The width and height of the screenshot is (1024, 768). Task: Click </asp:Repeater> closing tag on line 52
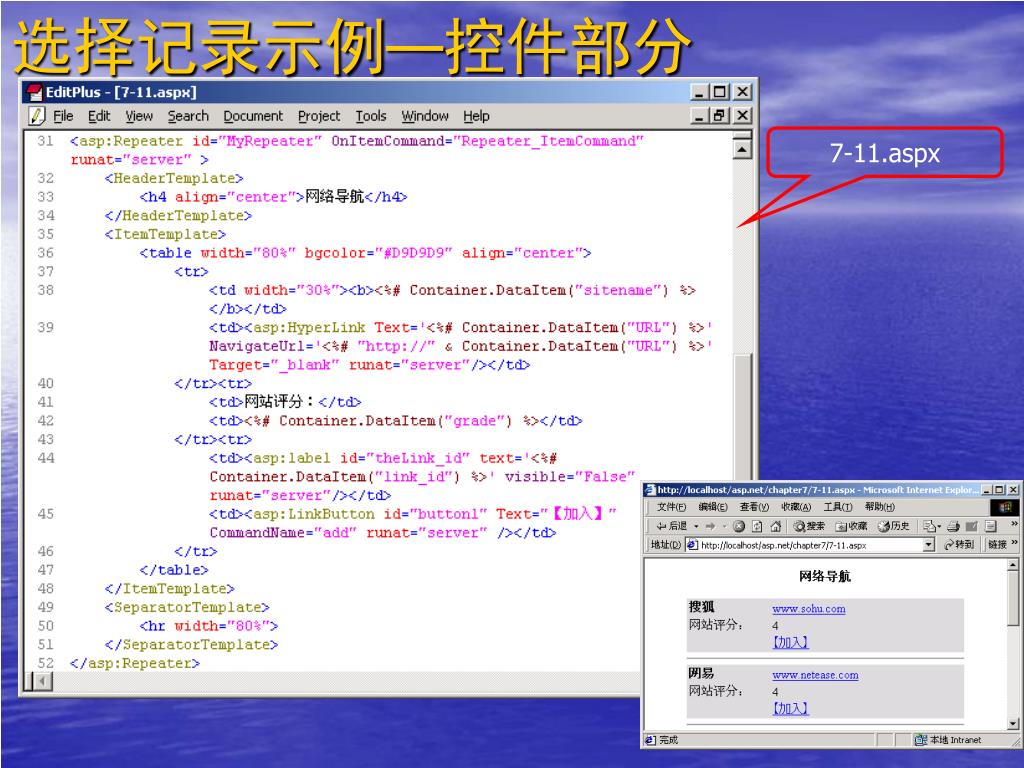[x=135, y=663]
